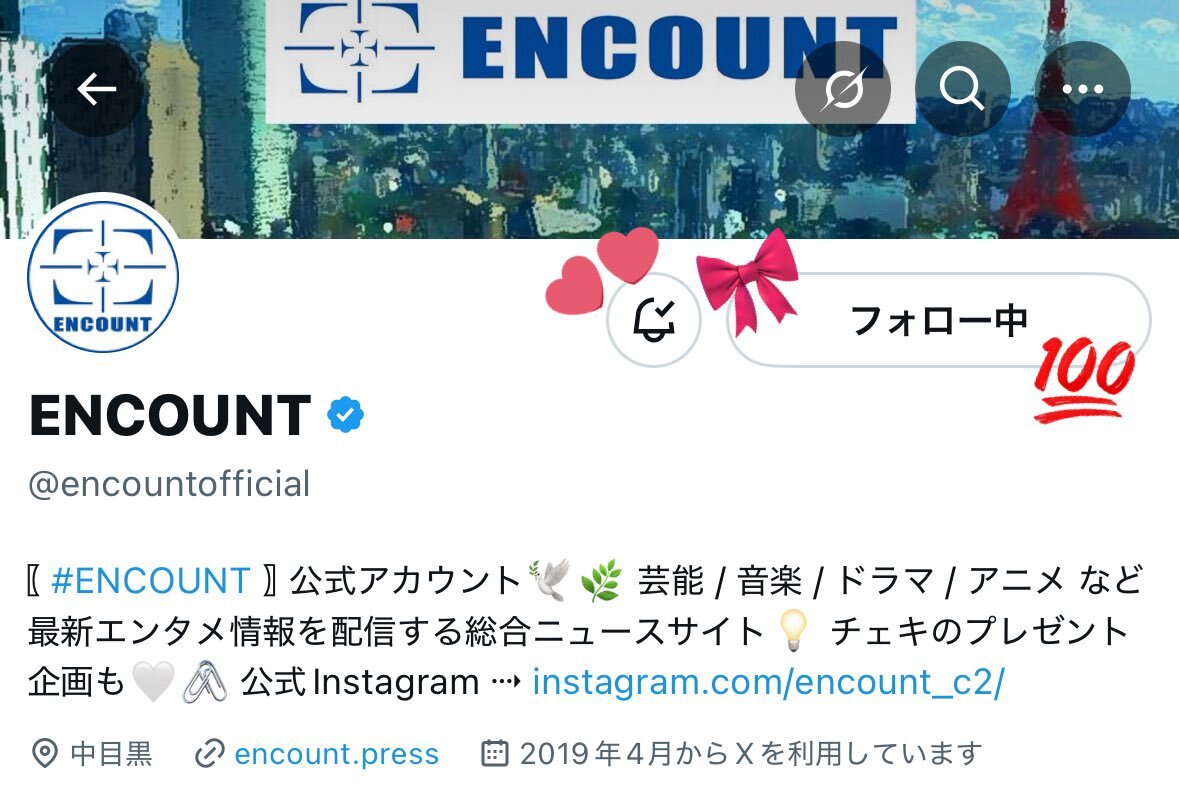The width and height of the screenshot is (1179, 812).
Task: Tap the chain link icon beside encount.press
Action: [x=209, y=753]
